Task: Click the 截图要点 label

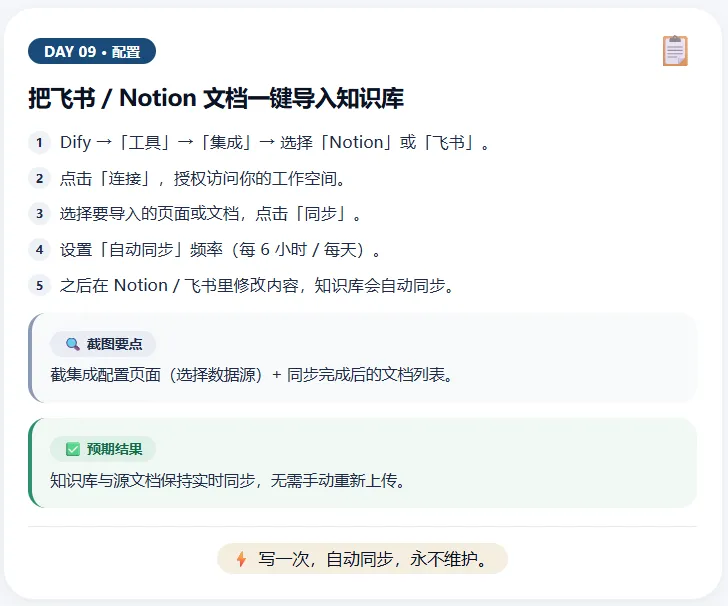Action: pos(114,344)
